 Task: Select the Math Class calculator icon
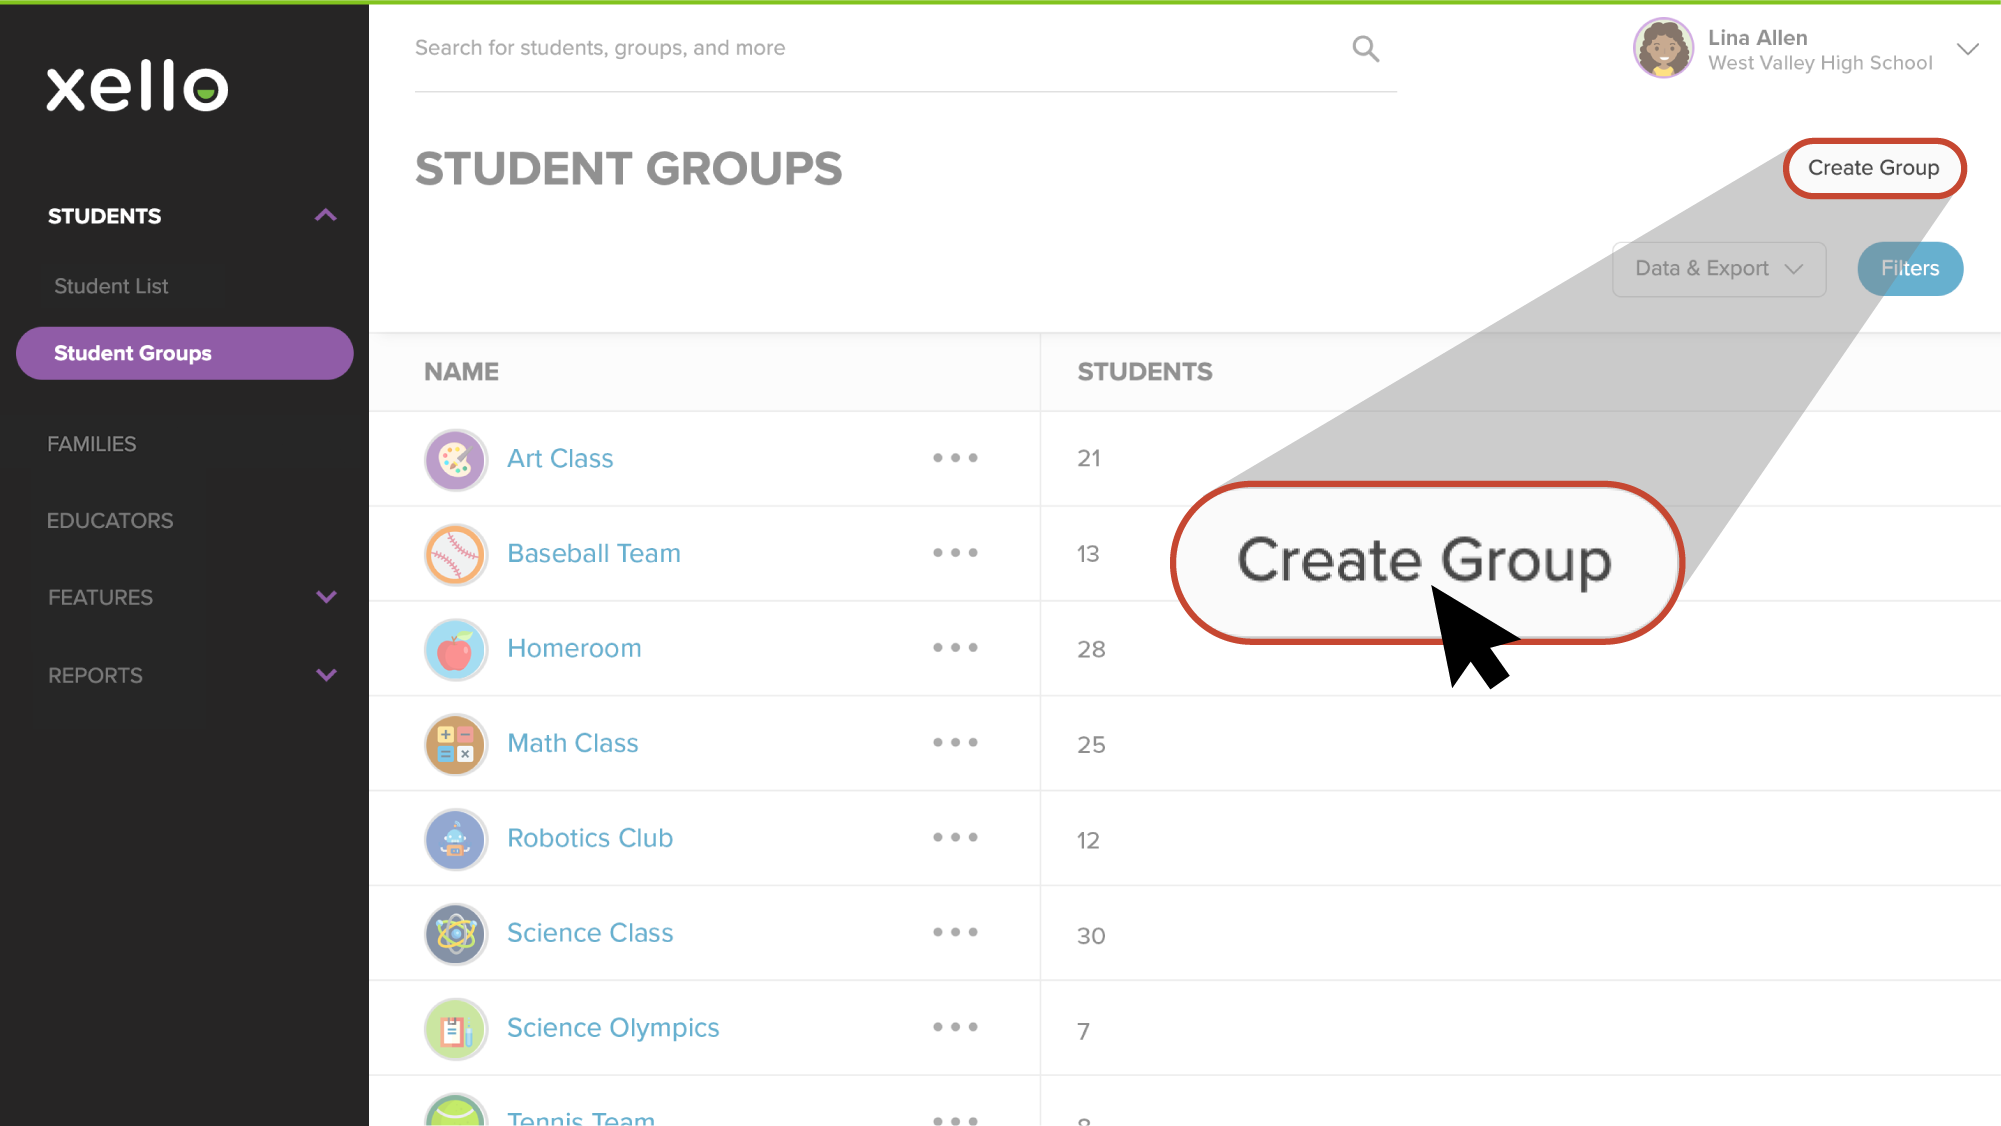[x=455, y=744]
